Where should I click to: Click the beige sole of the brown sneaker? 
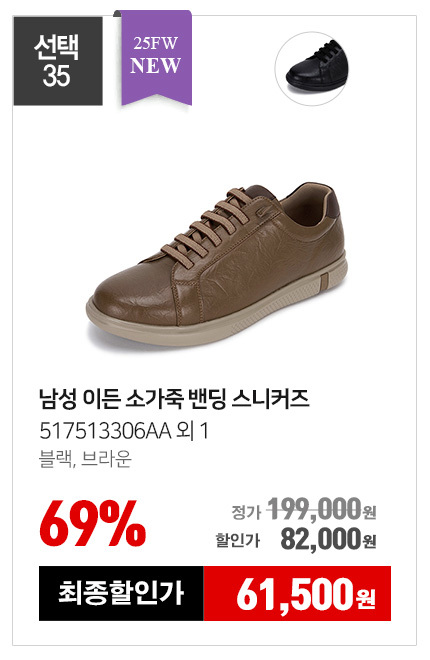pos(217,314)
